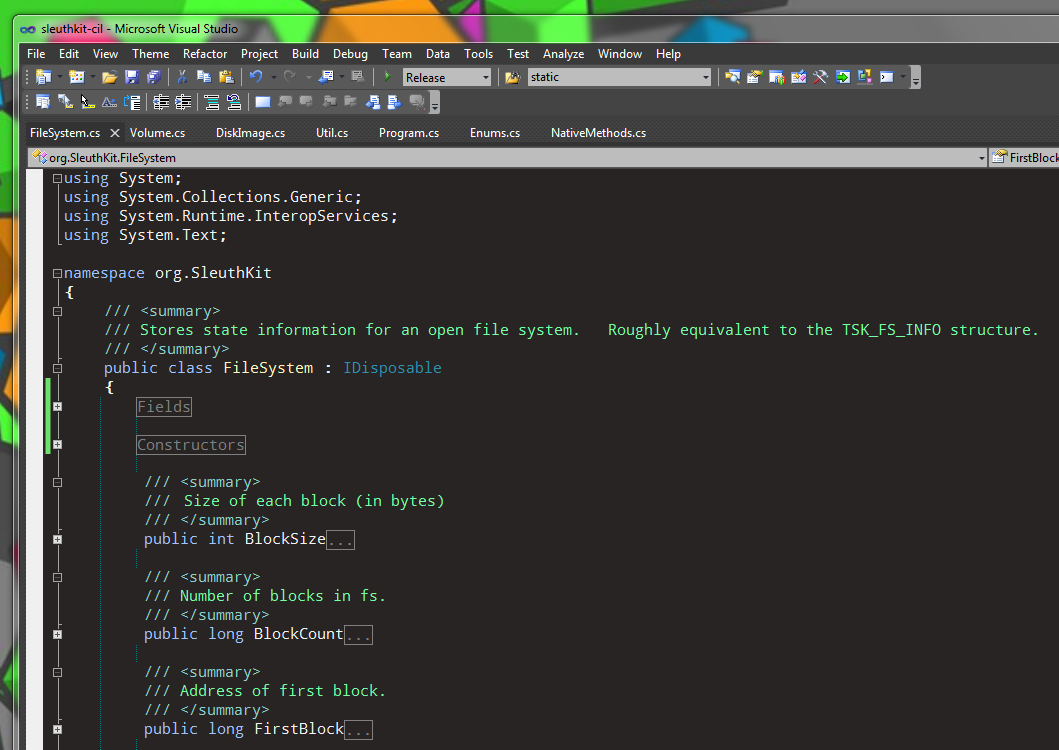Start debugging with the green play icon
1059x750 pixels.
387,77
